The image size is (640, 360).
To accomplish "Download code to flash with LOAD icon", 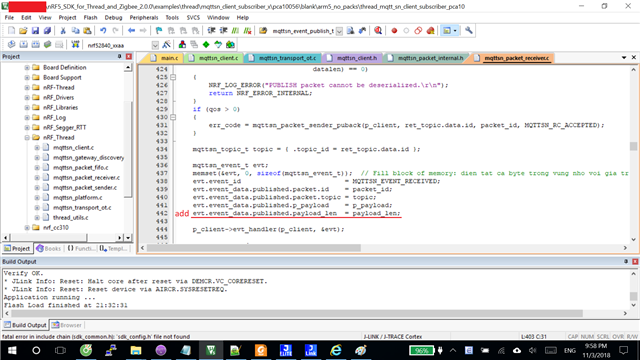I will coord(75,44).
